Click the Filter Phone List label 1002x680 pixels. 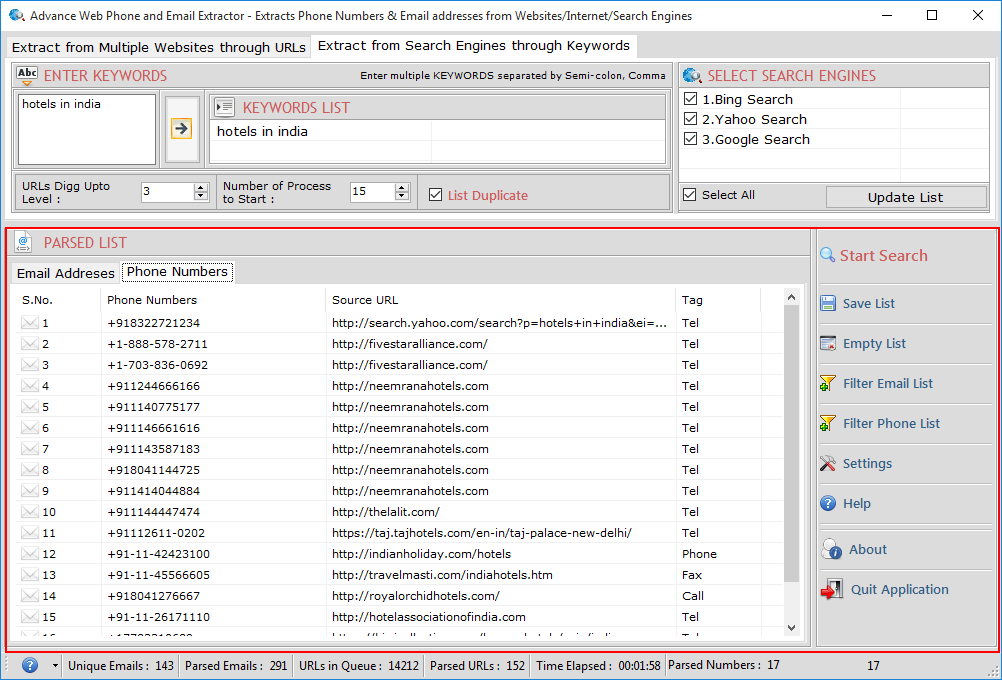(891, 424)
